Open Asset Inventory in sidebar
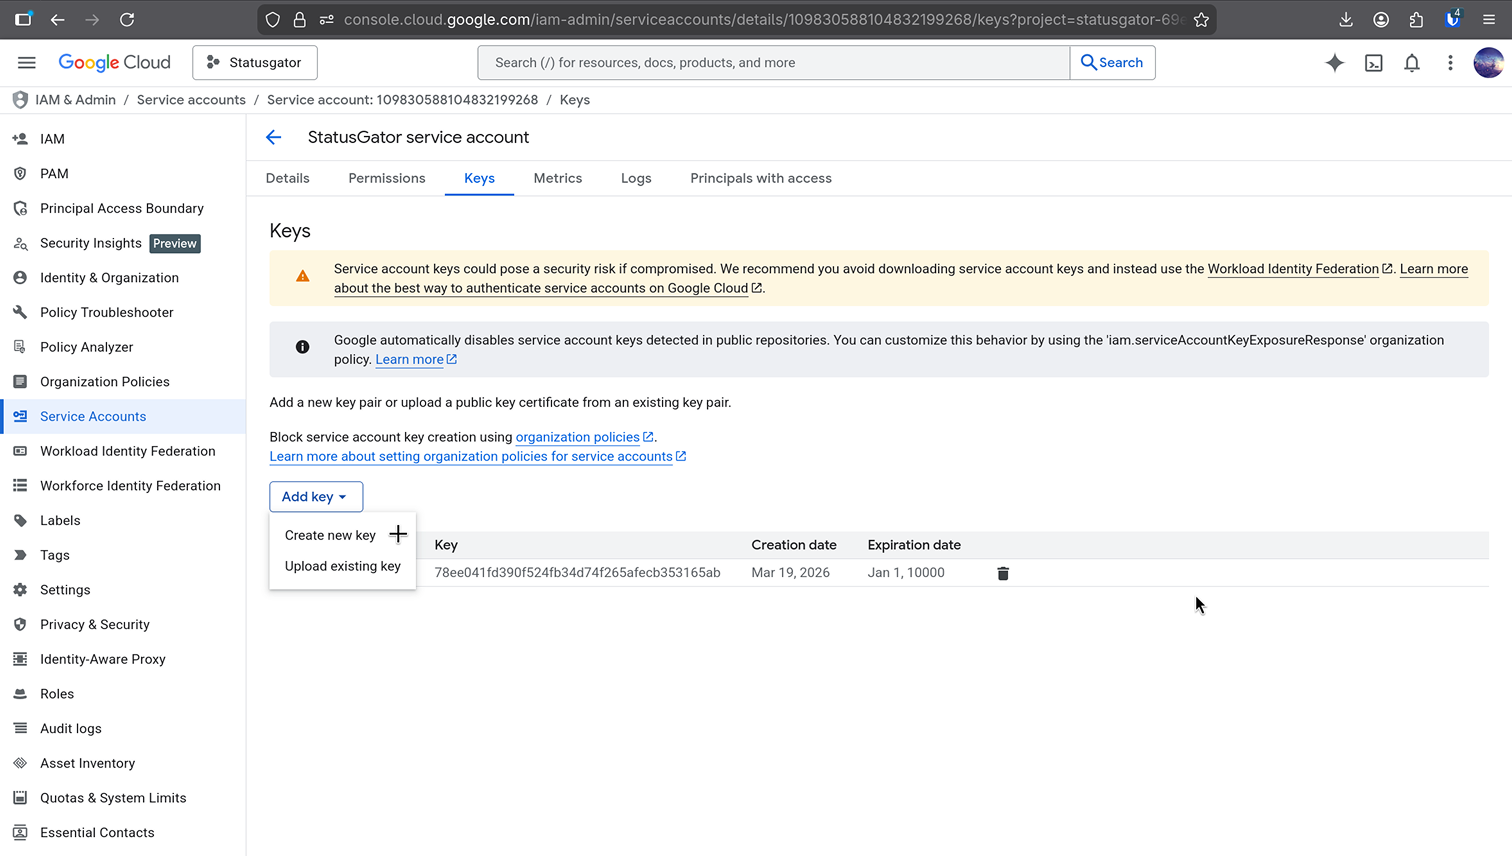This screenshot has height=856, width=1512. [x=123, y=763]
